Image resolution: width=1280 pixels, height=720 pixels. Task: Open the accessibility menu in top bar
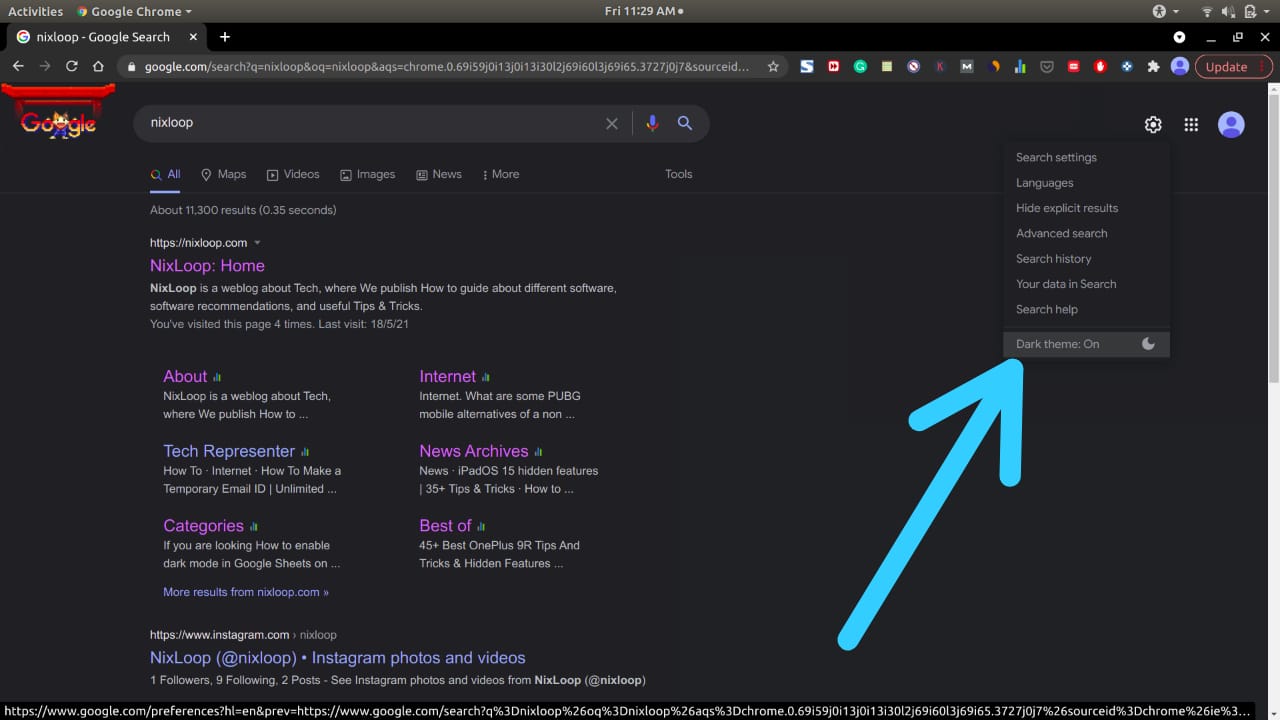tap(1165, 11)
